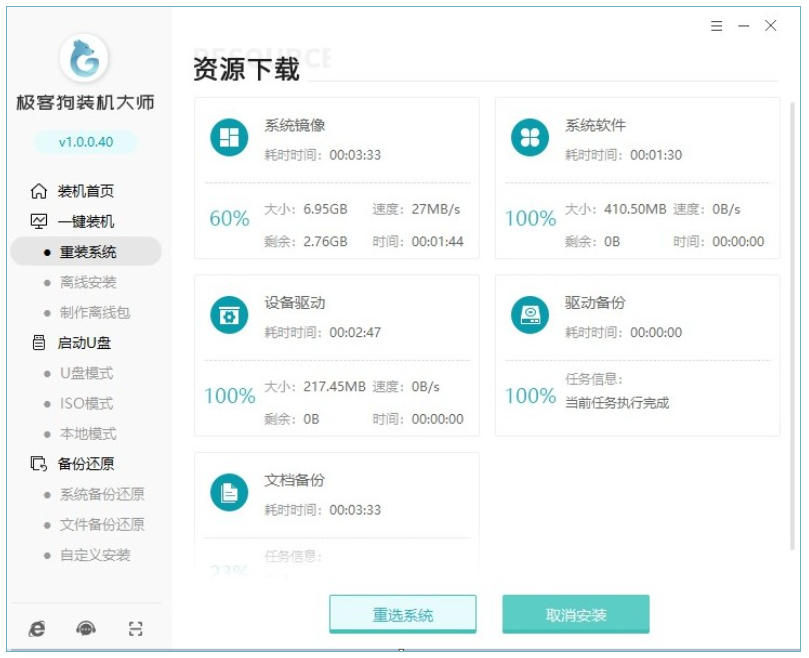Select 装机首页 in the sidebar
This screenshot has width=809, height=658.
pyautogui.click(x=86, y=191)
